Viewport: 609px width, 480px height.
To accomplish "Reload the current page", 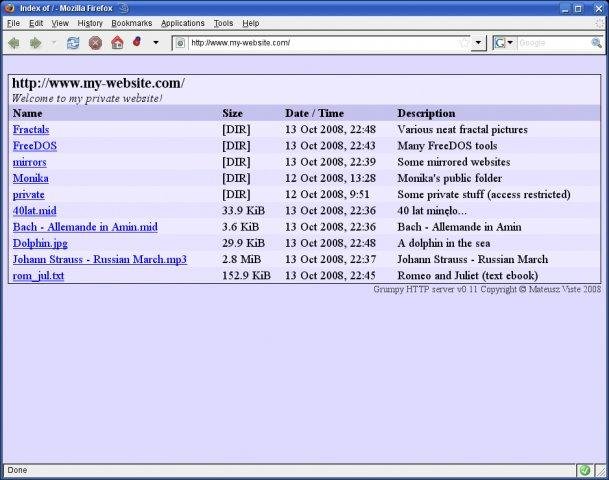I will coord(73,43).
